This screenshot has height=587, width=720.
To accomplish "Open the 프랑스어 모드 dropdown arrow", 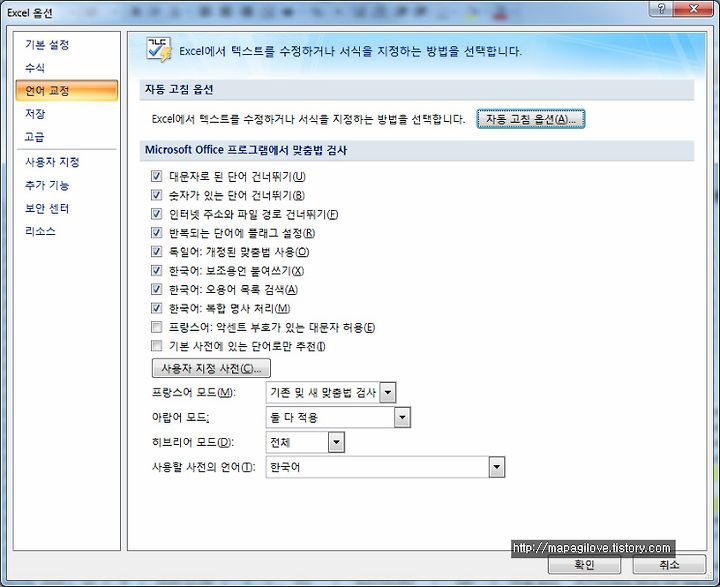I will pyautogui.click(x=388, y=393).
